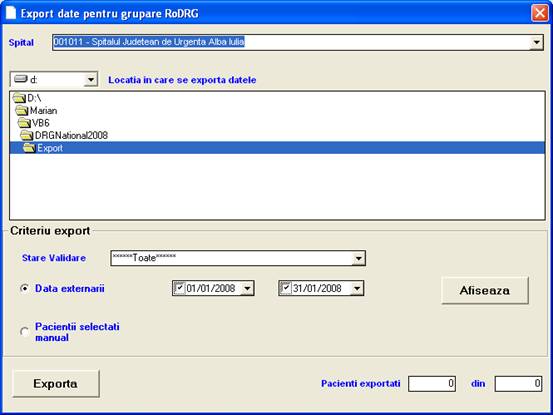The image size is (553, 415).
Task: Open the Spital hospital dropdown
Action: point(536,42)
